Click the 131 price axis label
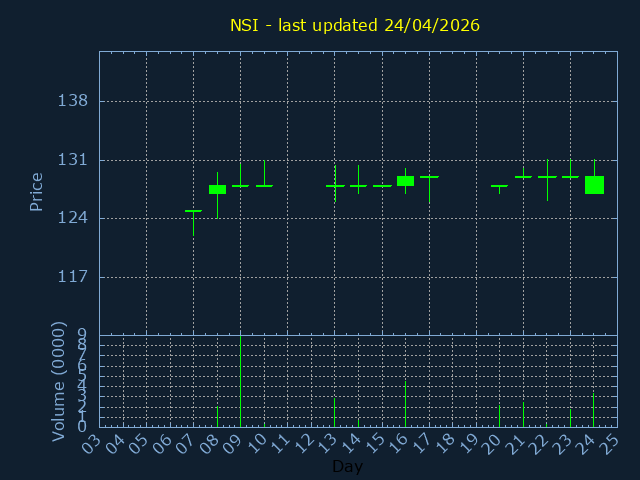 tap(73, 160)
